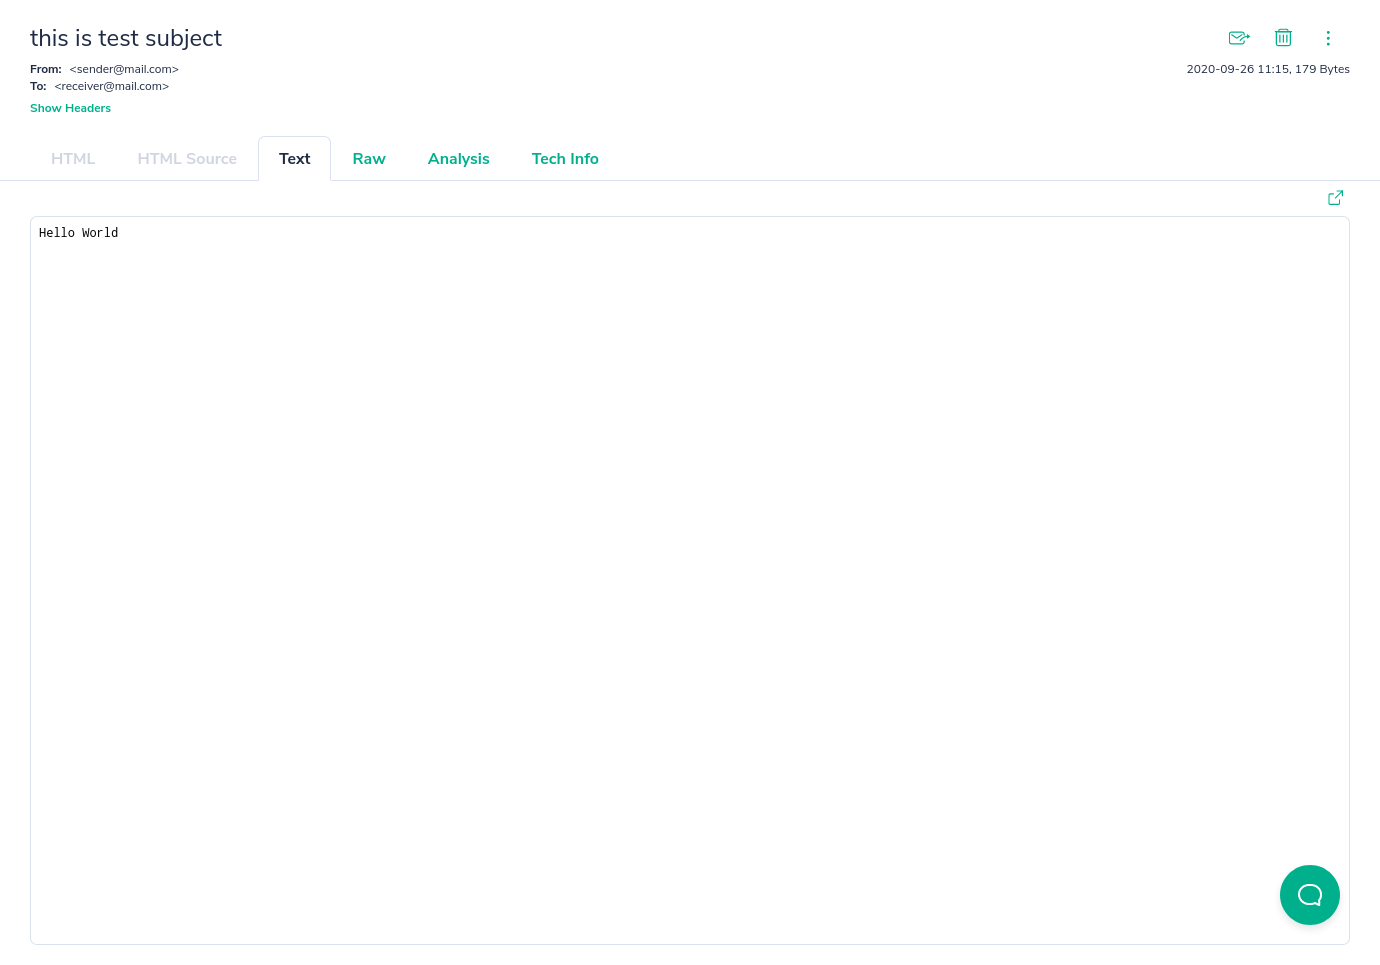View the Analysis tab
The image size is (1380, 965).
pos(458,158)
